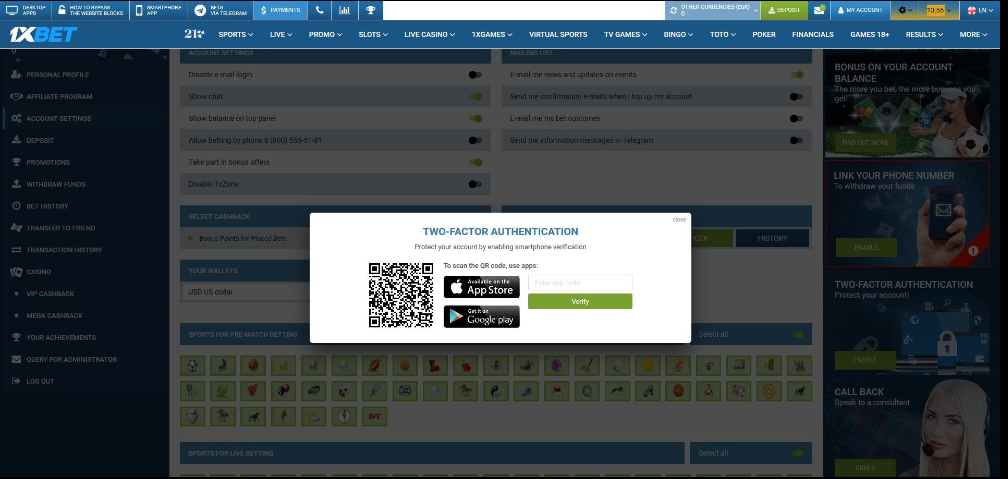Toggle Select all for pre-match sports
Screen dimensions: 1008x479
pos(797,334)
